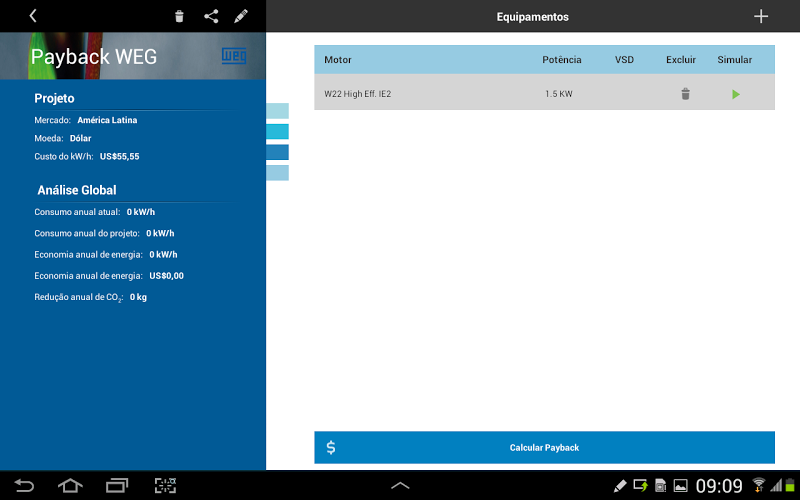Screen dimensions: 800x500
Task: Click the Simular column header
Action: [x=734, y=60]
